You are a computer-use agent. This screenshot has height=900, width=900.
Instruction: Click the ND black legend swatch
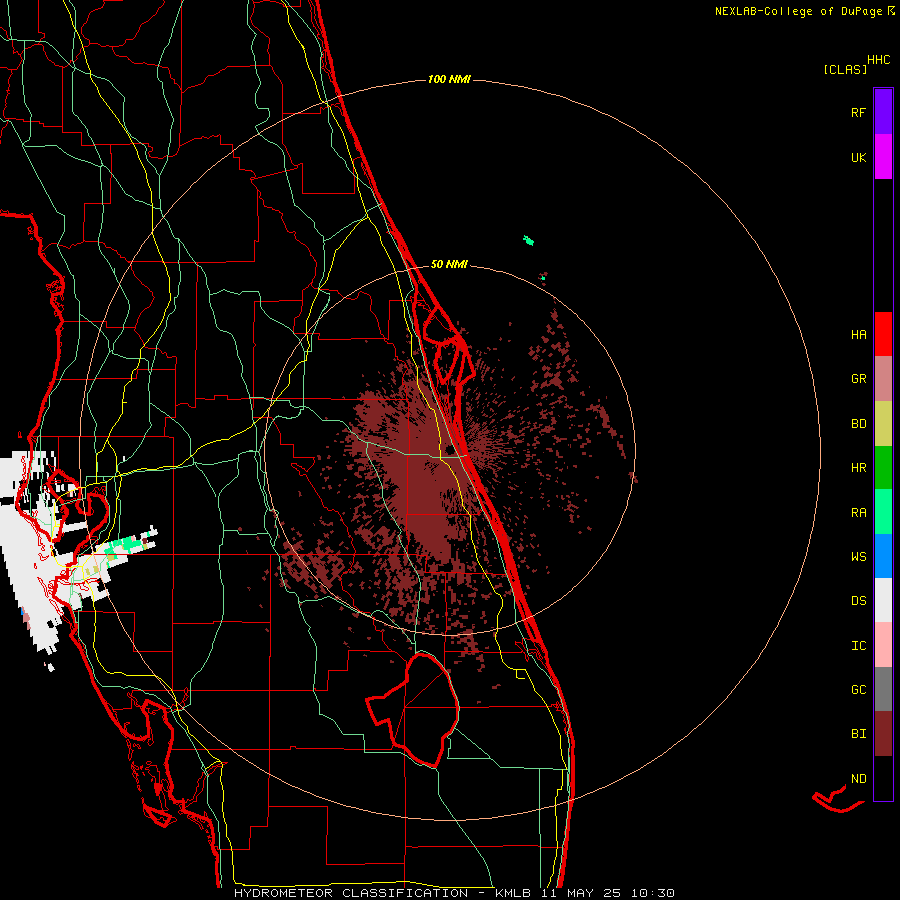pos(883,778)
